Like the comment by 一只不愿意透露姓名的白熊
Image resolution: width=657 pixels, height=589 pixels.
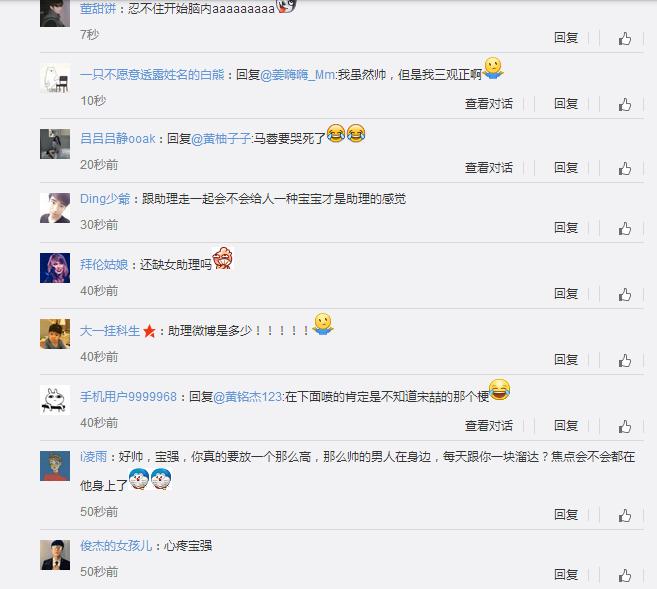pos(625,104)
